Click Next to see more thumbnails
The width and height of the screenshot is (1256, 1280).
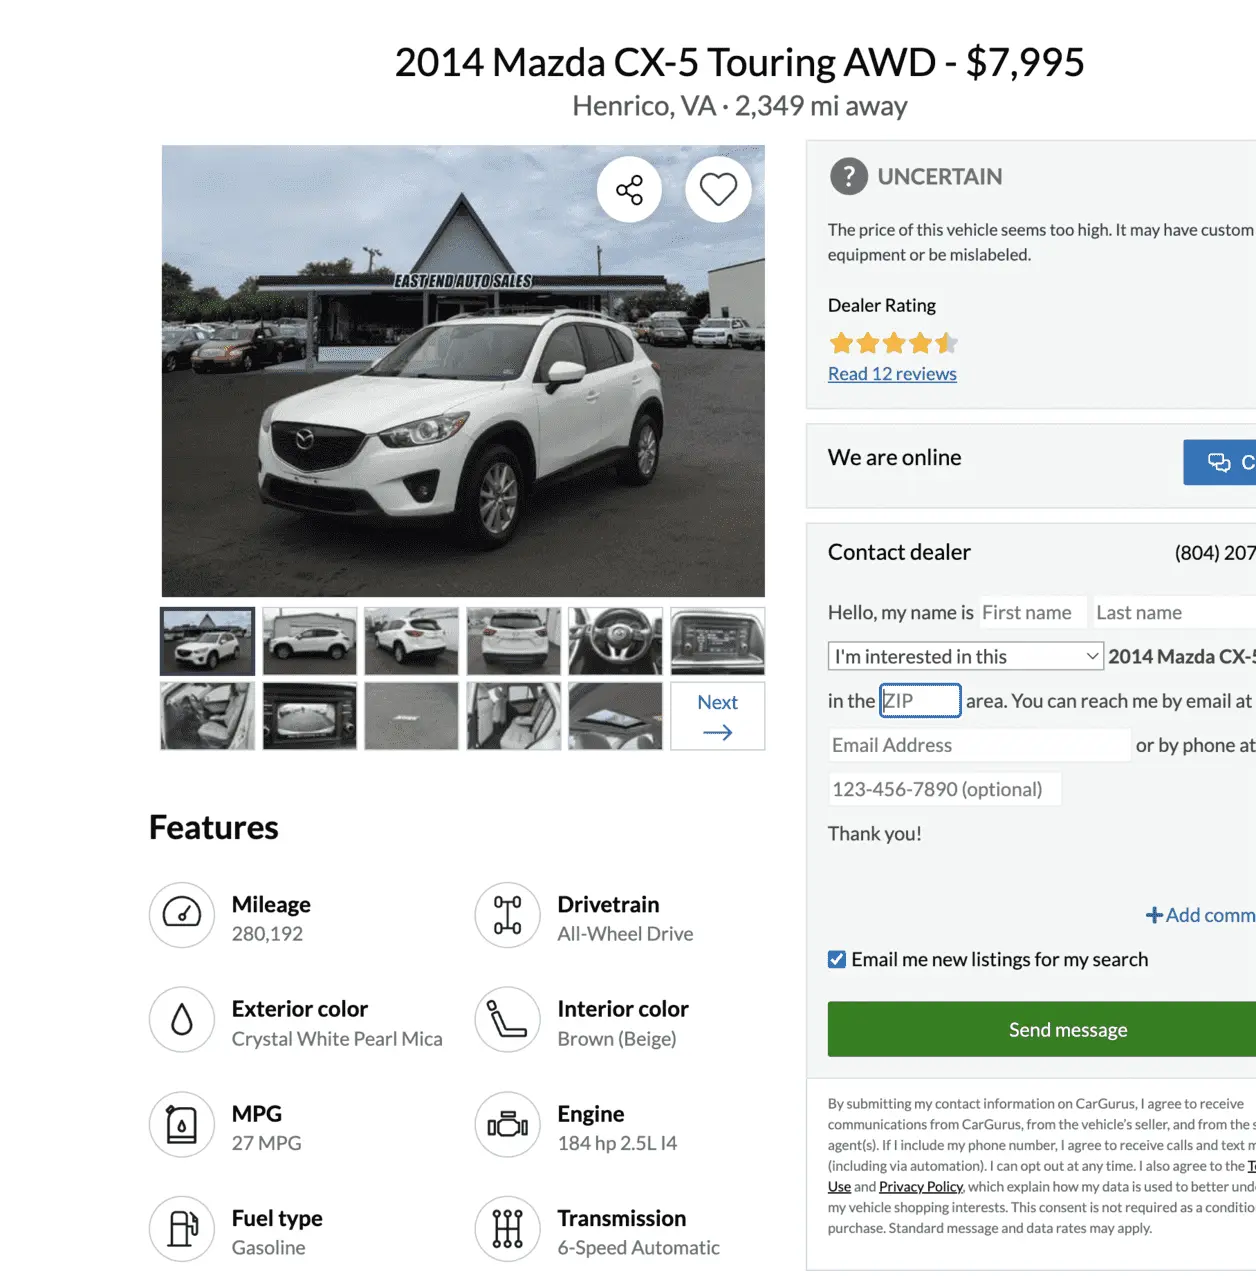point(718,716)
